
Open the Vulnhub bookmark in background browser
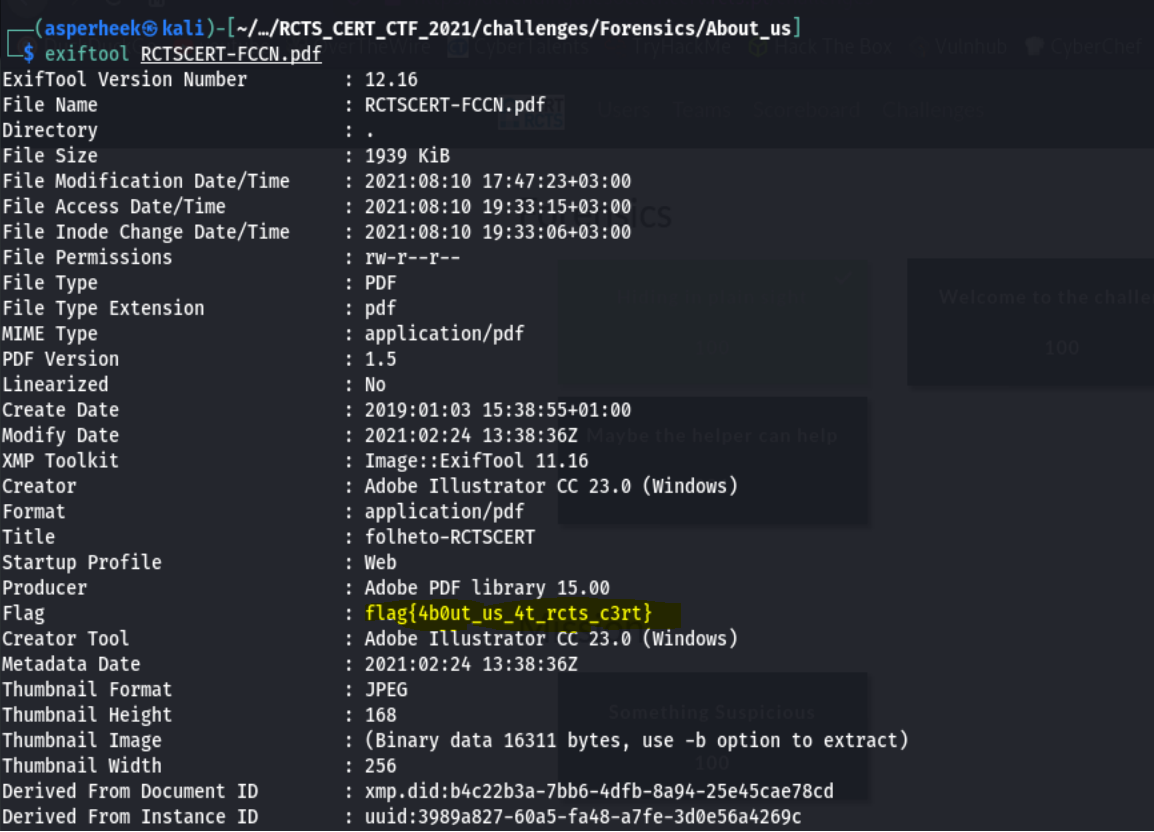[960, 46]
